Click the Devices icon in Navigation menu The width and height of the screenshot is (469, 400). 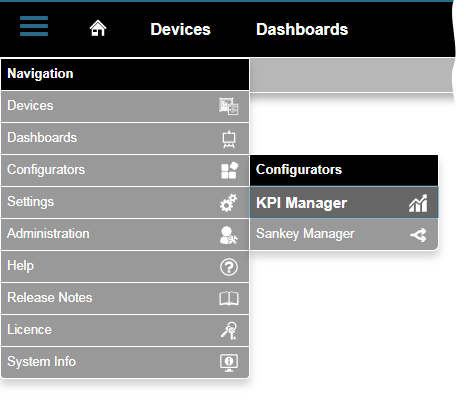pyautogui.click(x=229, y=106)
